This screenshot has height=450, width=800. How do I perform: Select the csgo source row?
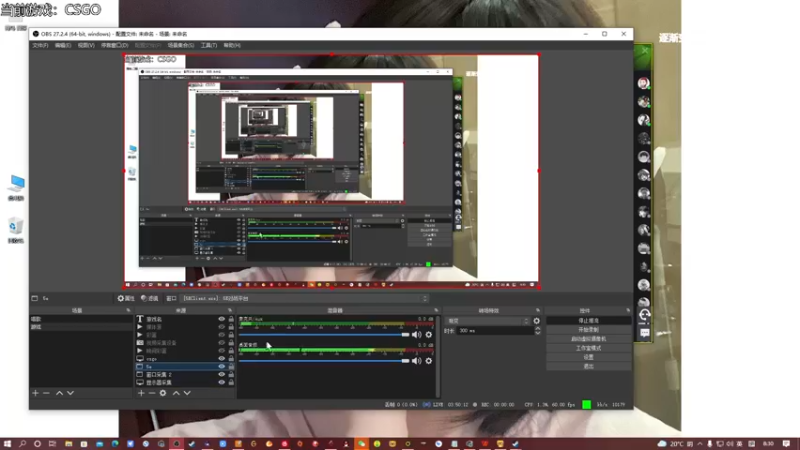[185, 359]
